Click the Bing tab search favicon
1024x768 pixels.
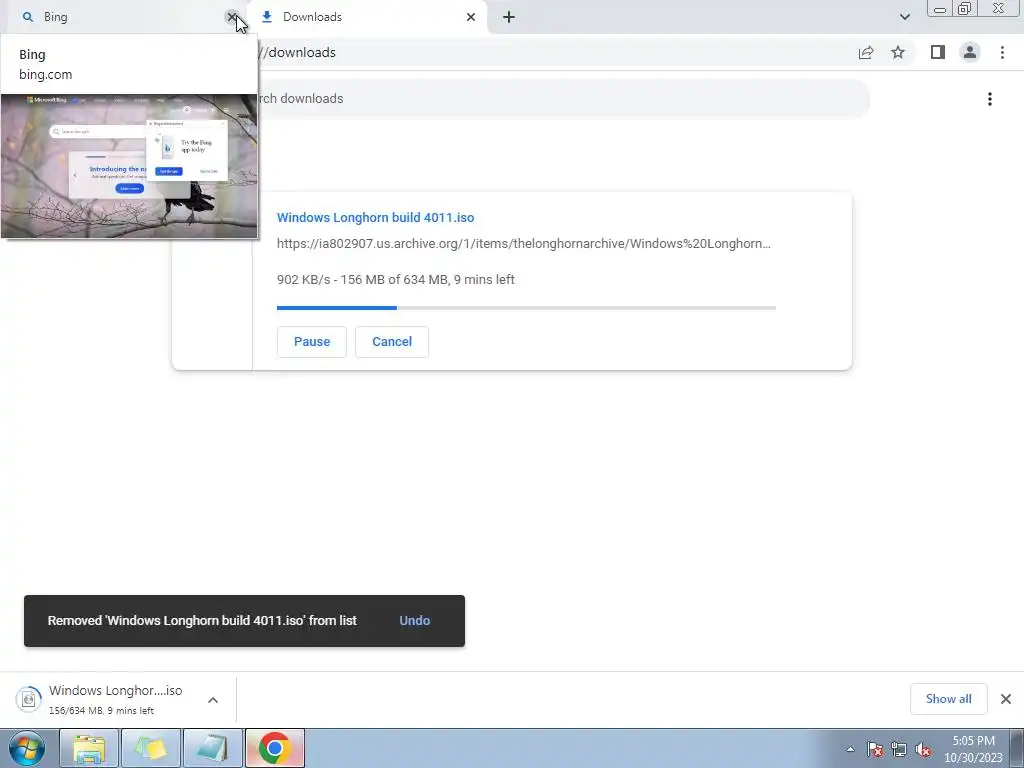tap(27, 17)
